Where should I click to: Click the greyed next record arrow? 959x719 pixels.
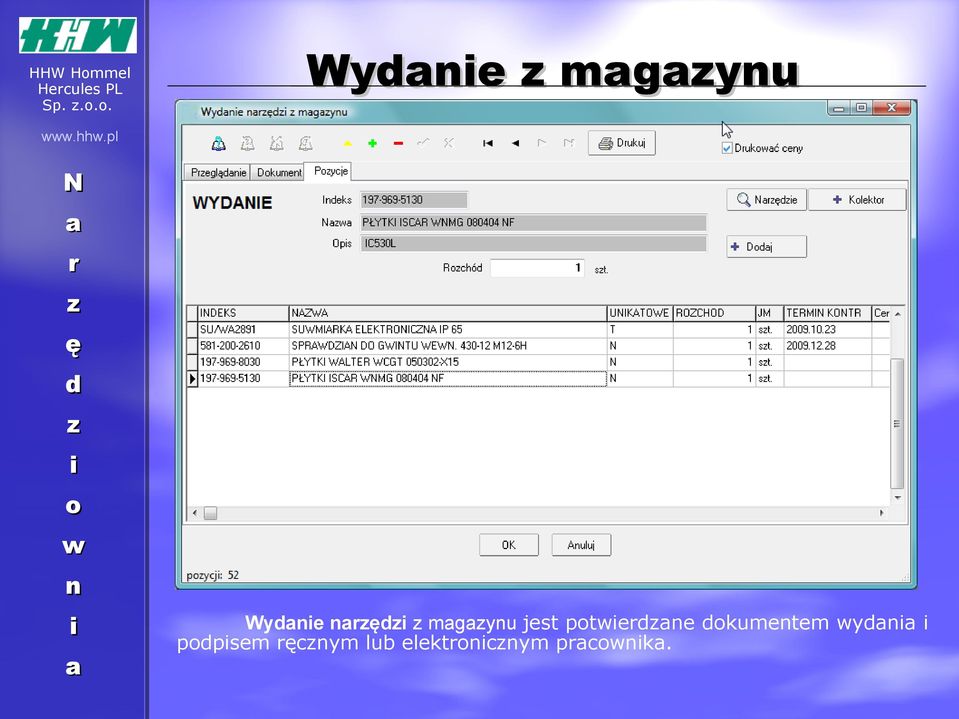point(541,143)
